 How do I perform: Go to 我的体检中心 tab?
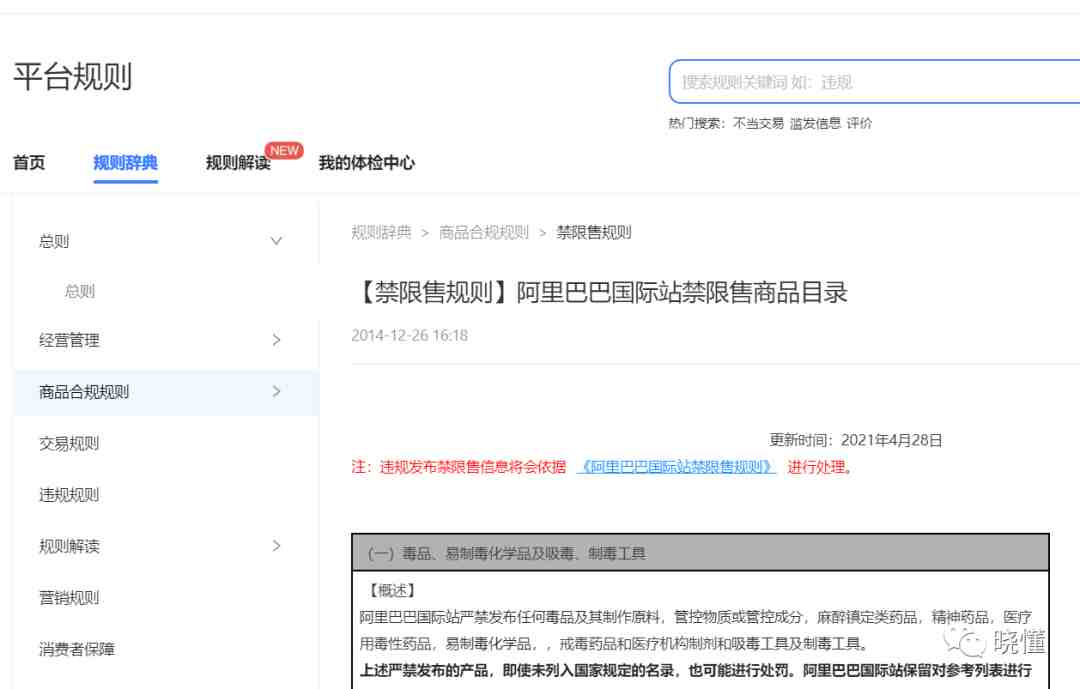[366, 163]
